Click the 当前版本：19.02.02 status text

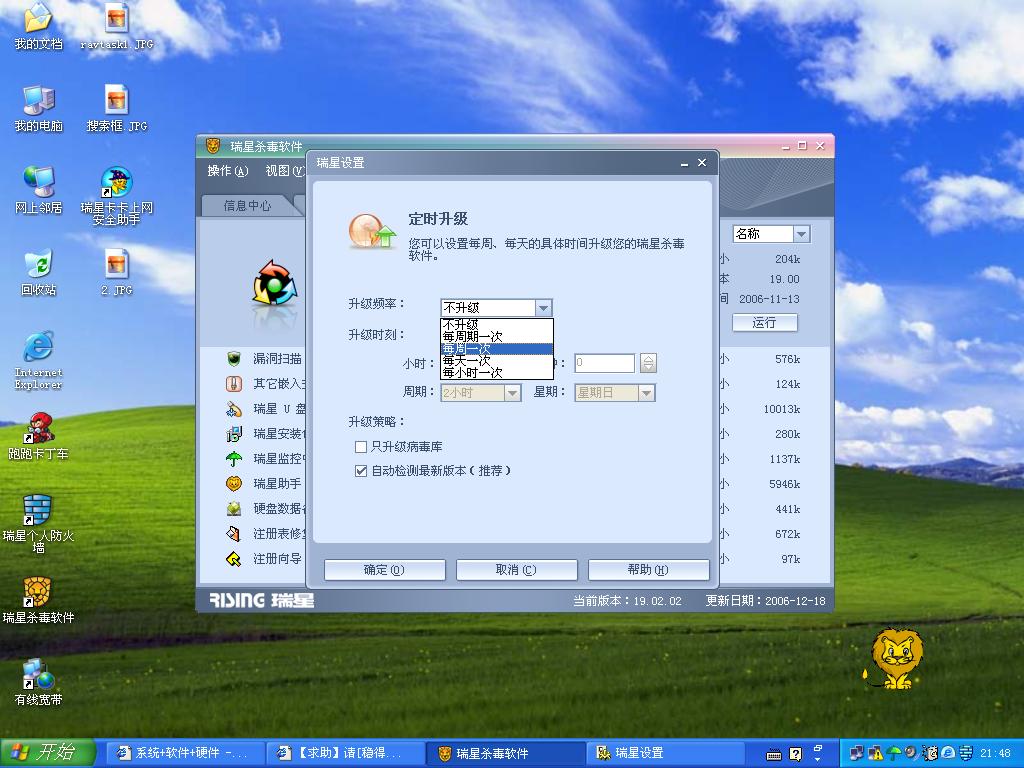coord(627,601)
